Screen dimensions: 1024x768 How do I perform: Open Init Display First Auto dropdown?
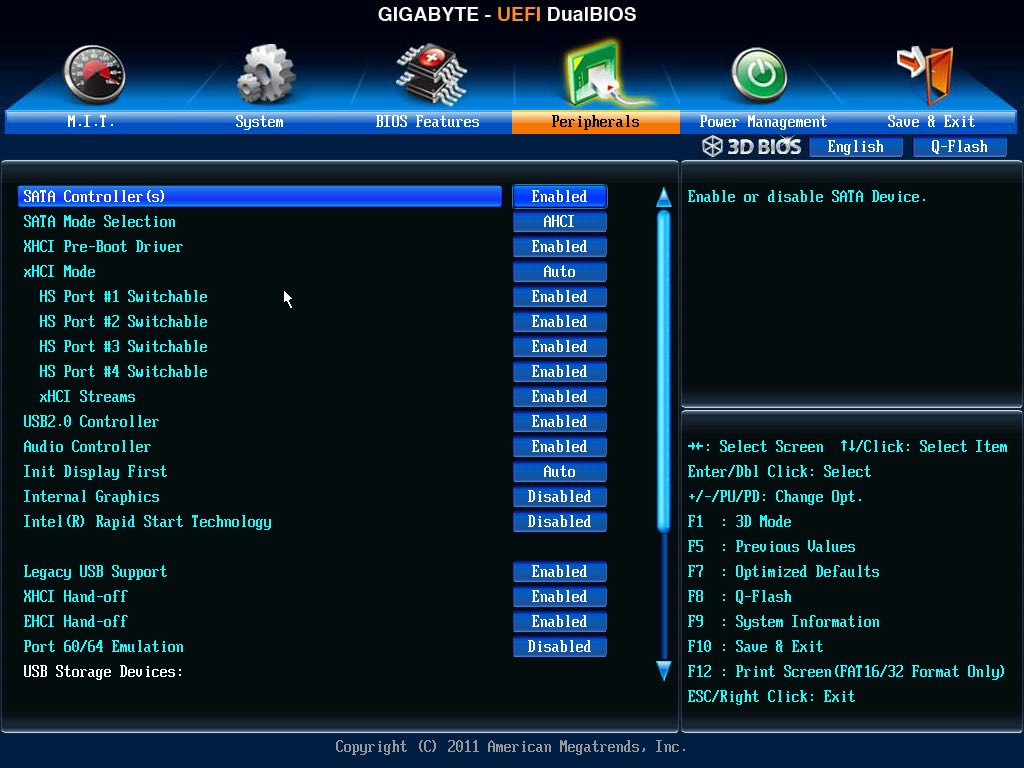560,472
